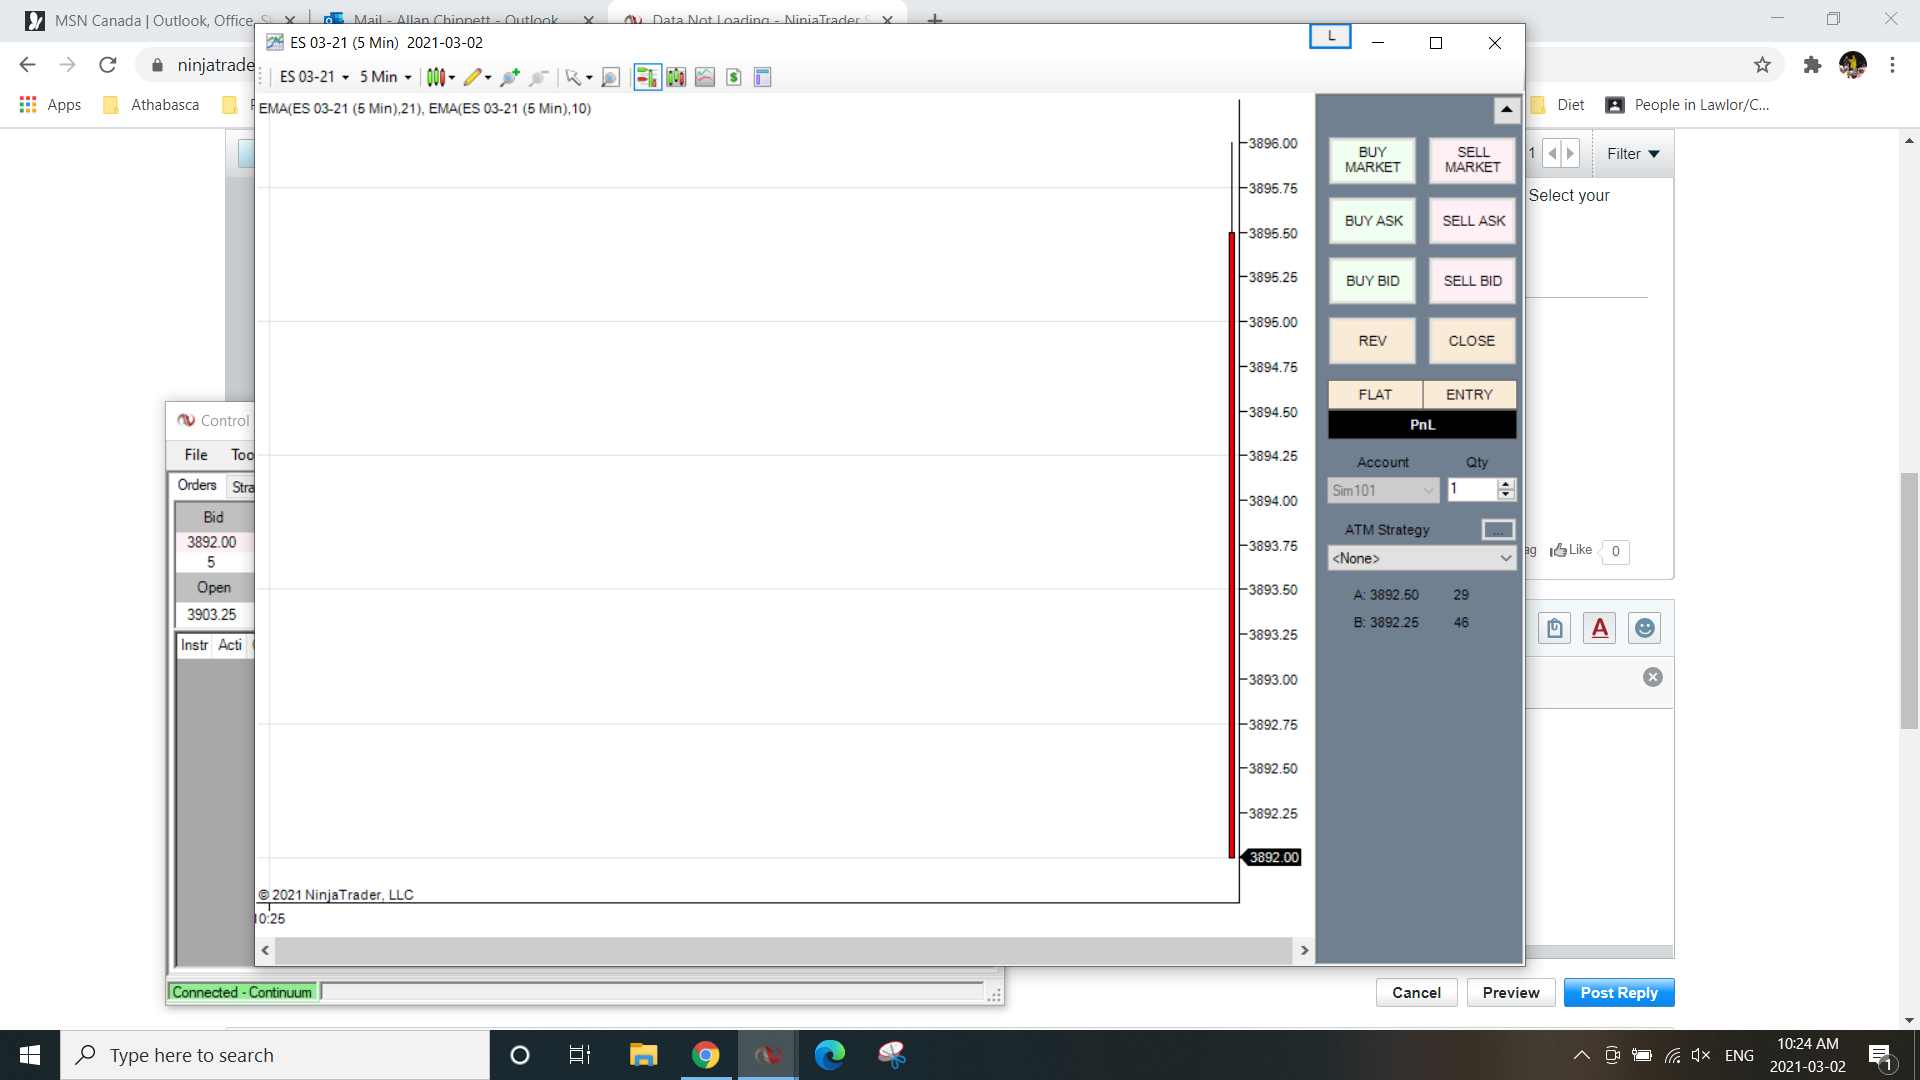Open chart Properties icon on the toolbar
The height and width of the screenshot is (1080, 1920).
coord(763,77)
